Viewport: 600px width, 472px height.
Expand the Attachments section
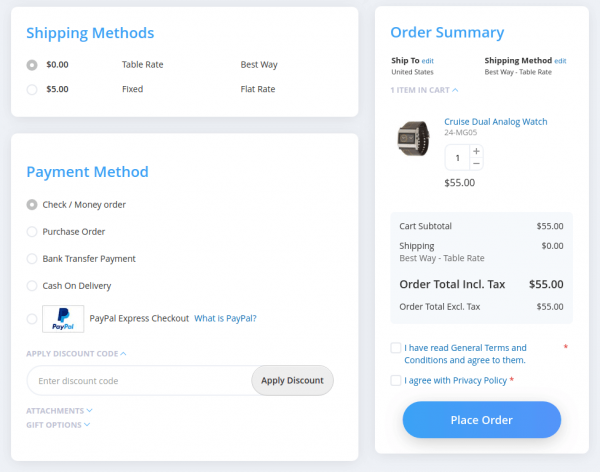pos(59,410)
